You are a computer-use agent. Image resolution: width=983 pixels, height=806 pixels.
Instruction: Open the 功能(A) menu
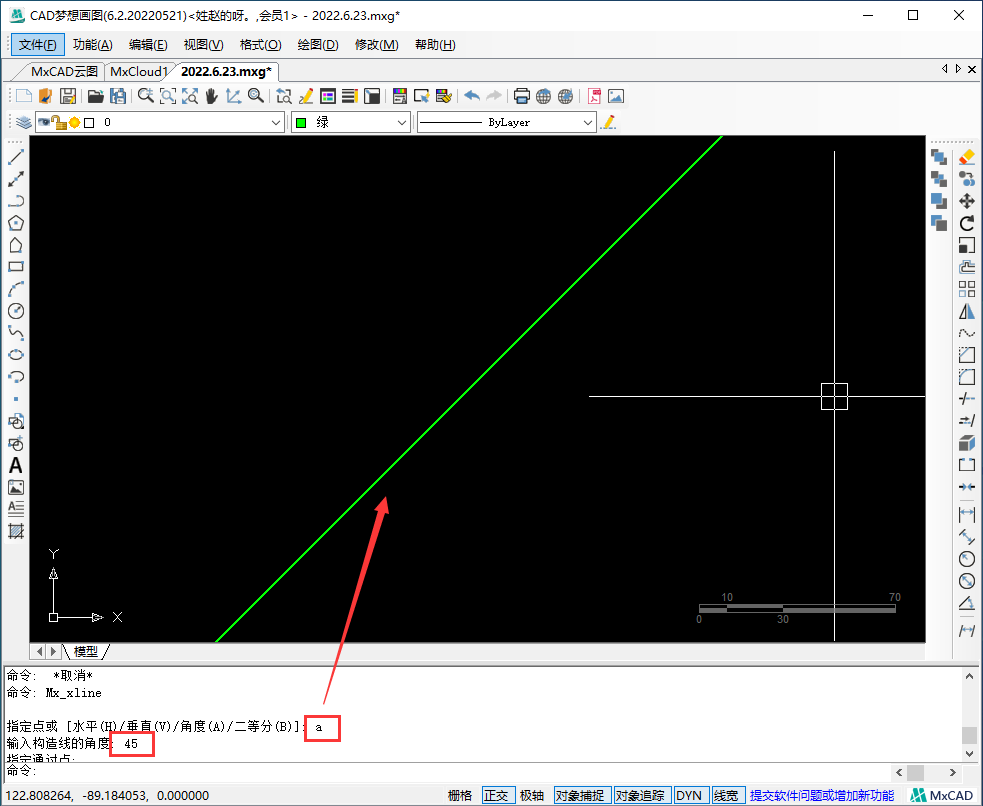(x=93, y=44)
